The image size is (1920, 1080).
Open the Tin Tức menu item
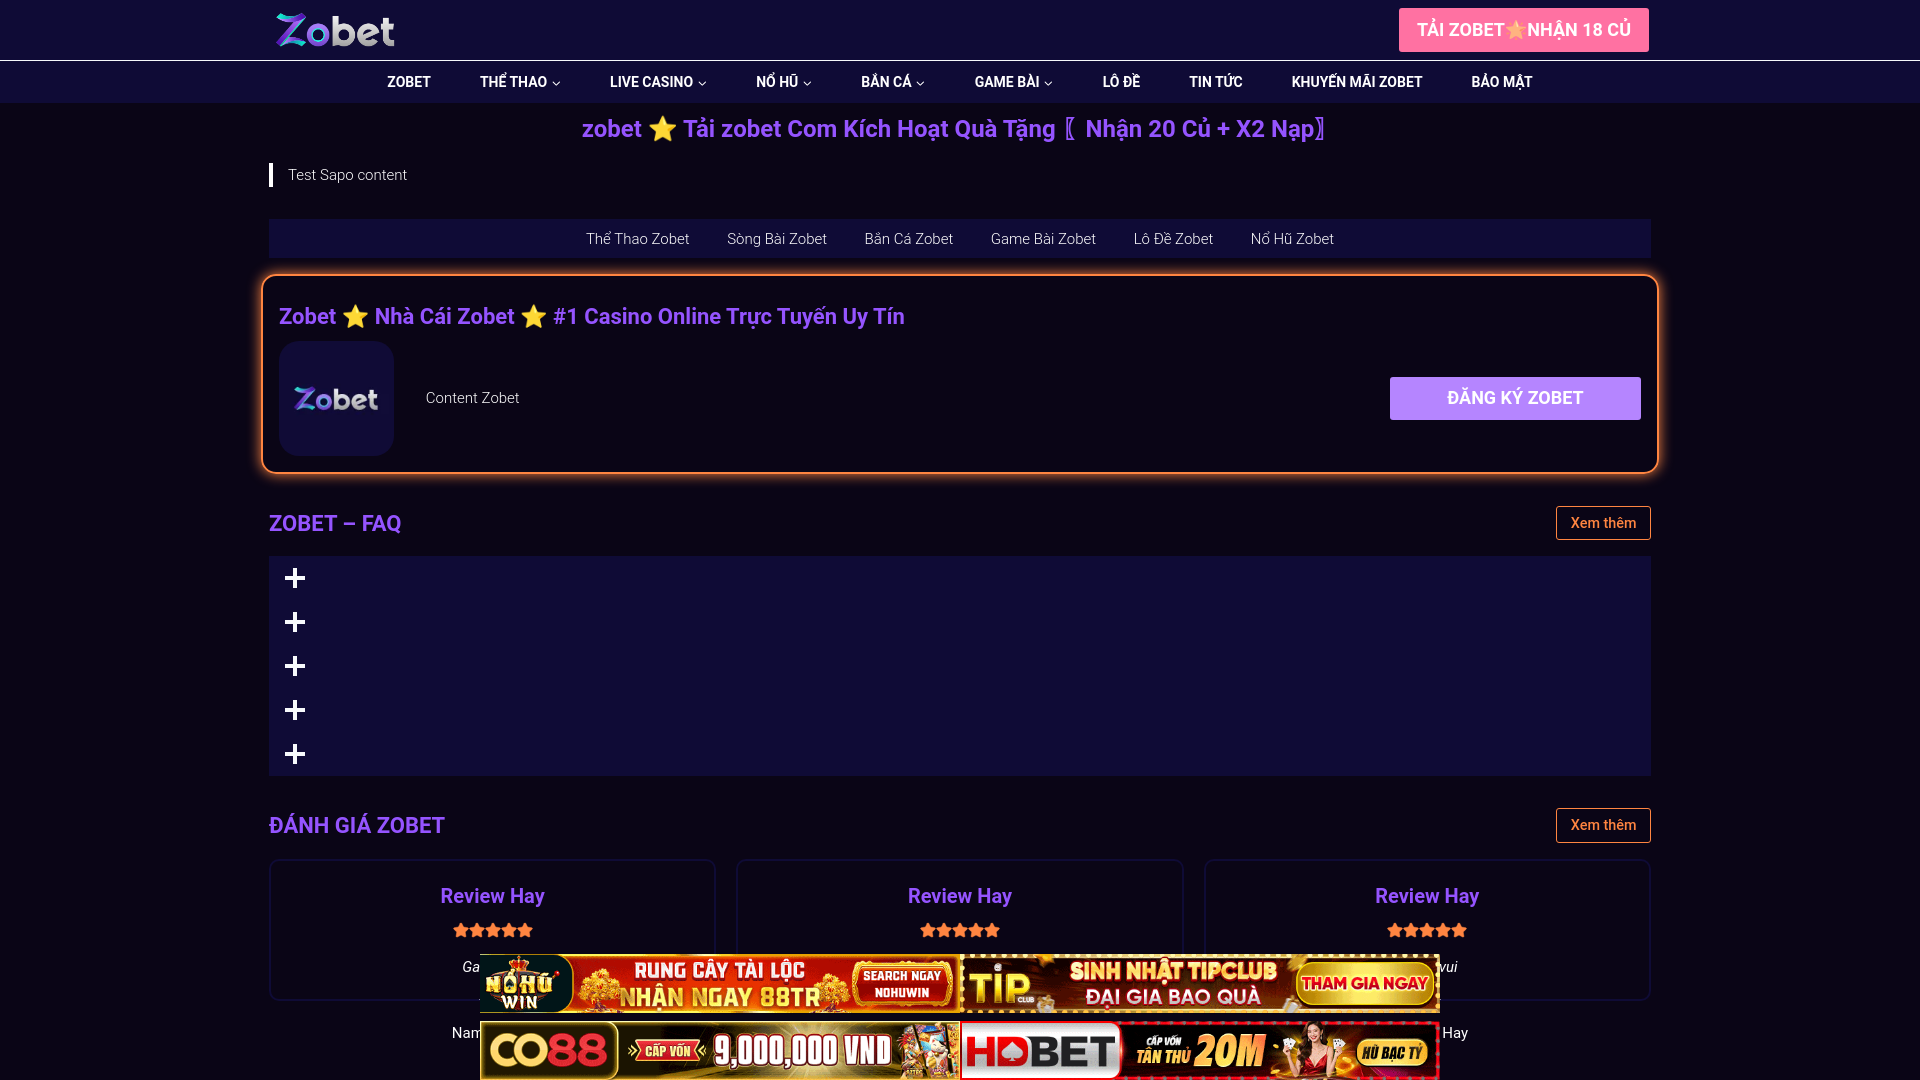click(1216, 82)
